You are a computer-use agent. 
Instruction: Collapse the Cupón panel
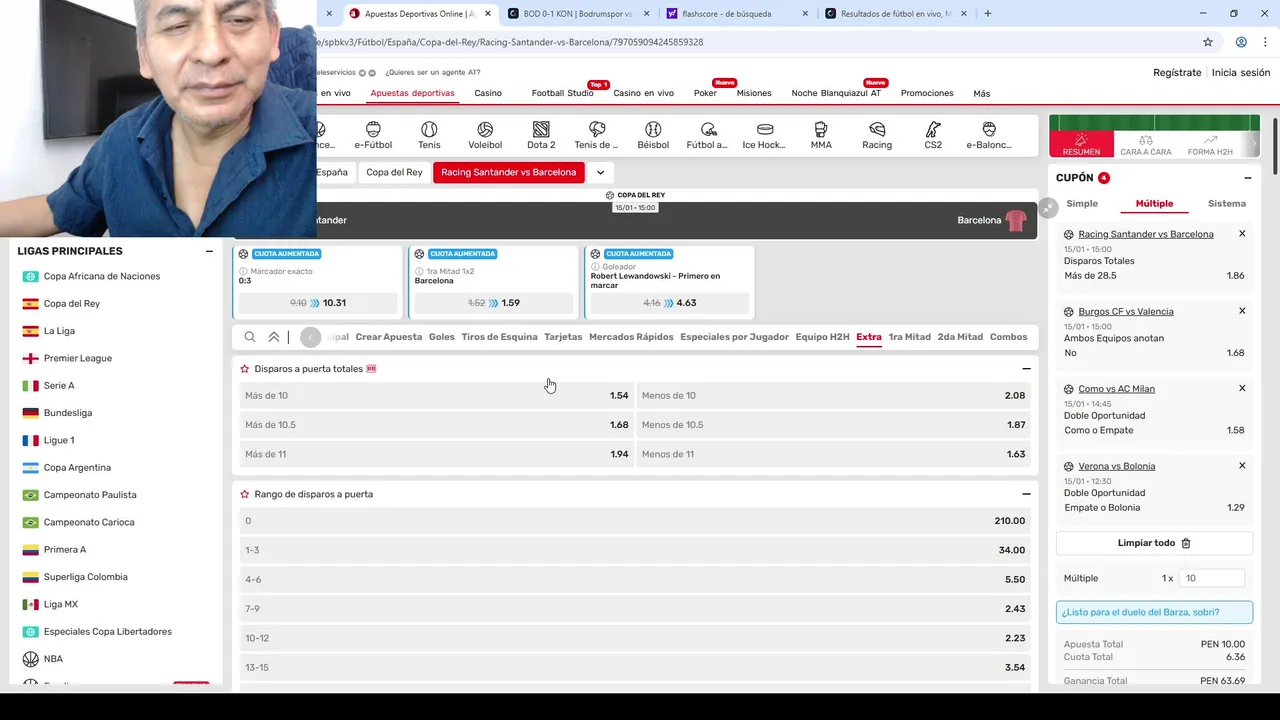(1248, 178)
